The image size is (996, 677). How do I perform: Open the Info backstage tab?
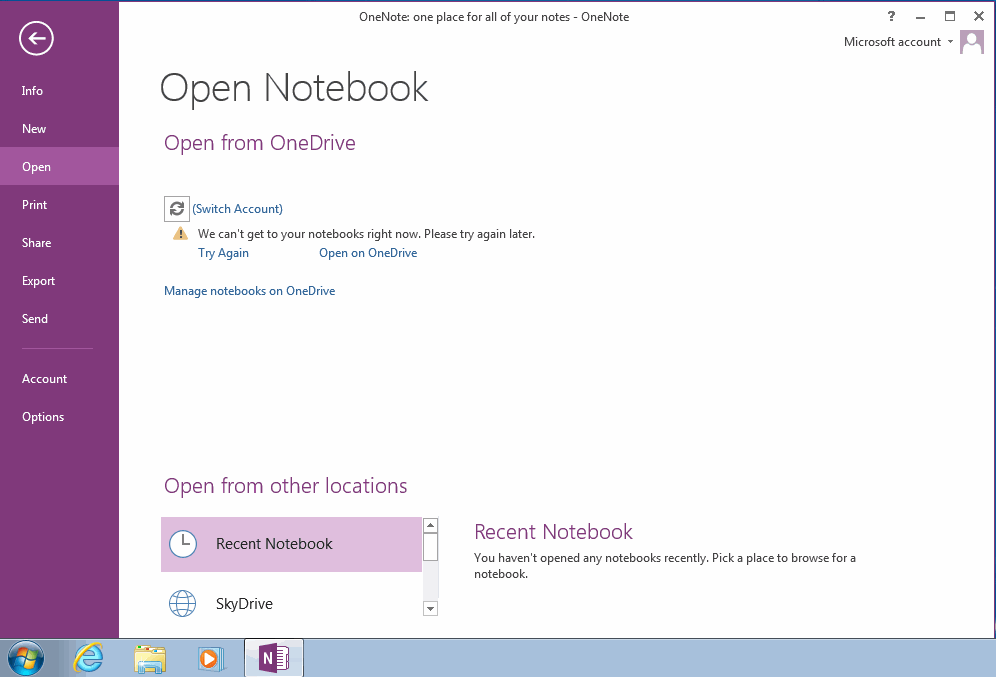coord(59,91)
